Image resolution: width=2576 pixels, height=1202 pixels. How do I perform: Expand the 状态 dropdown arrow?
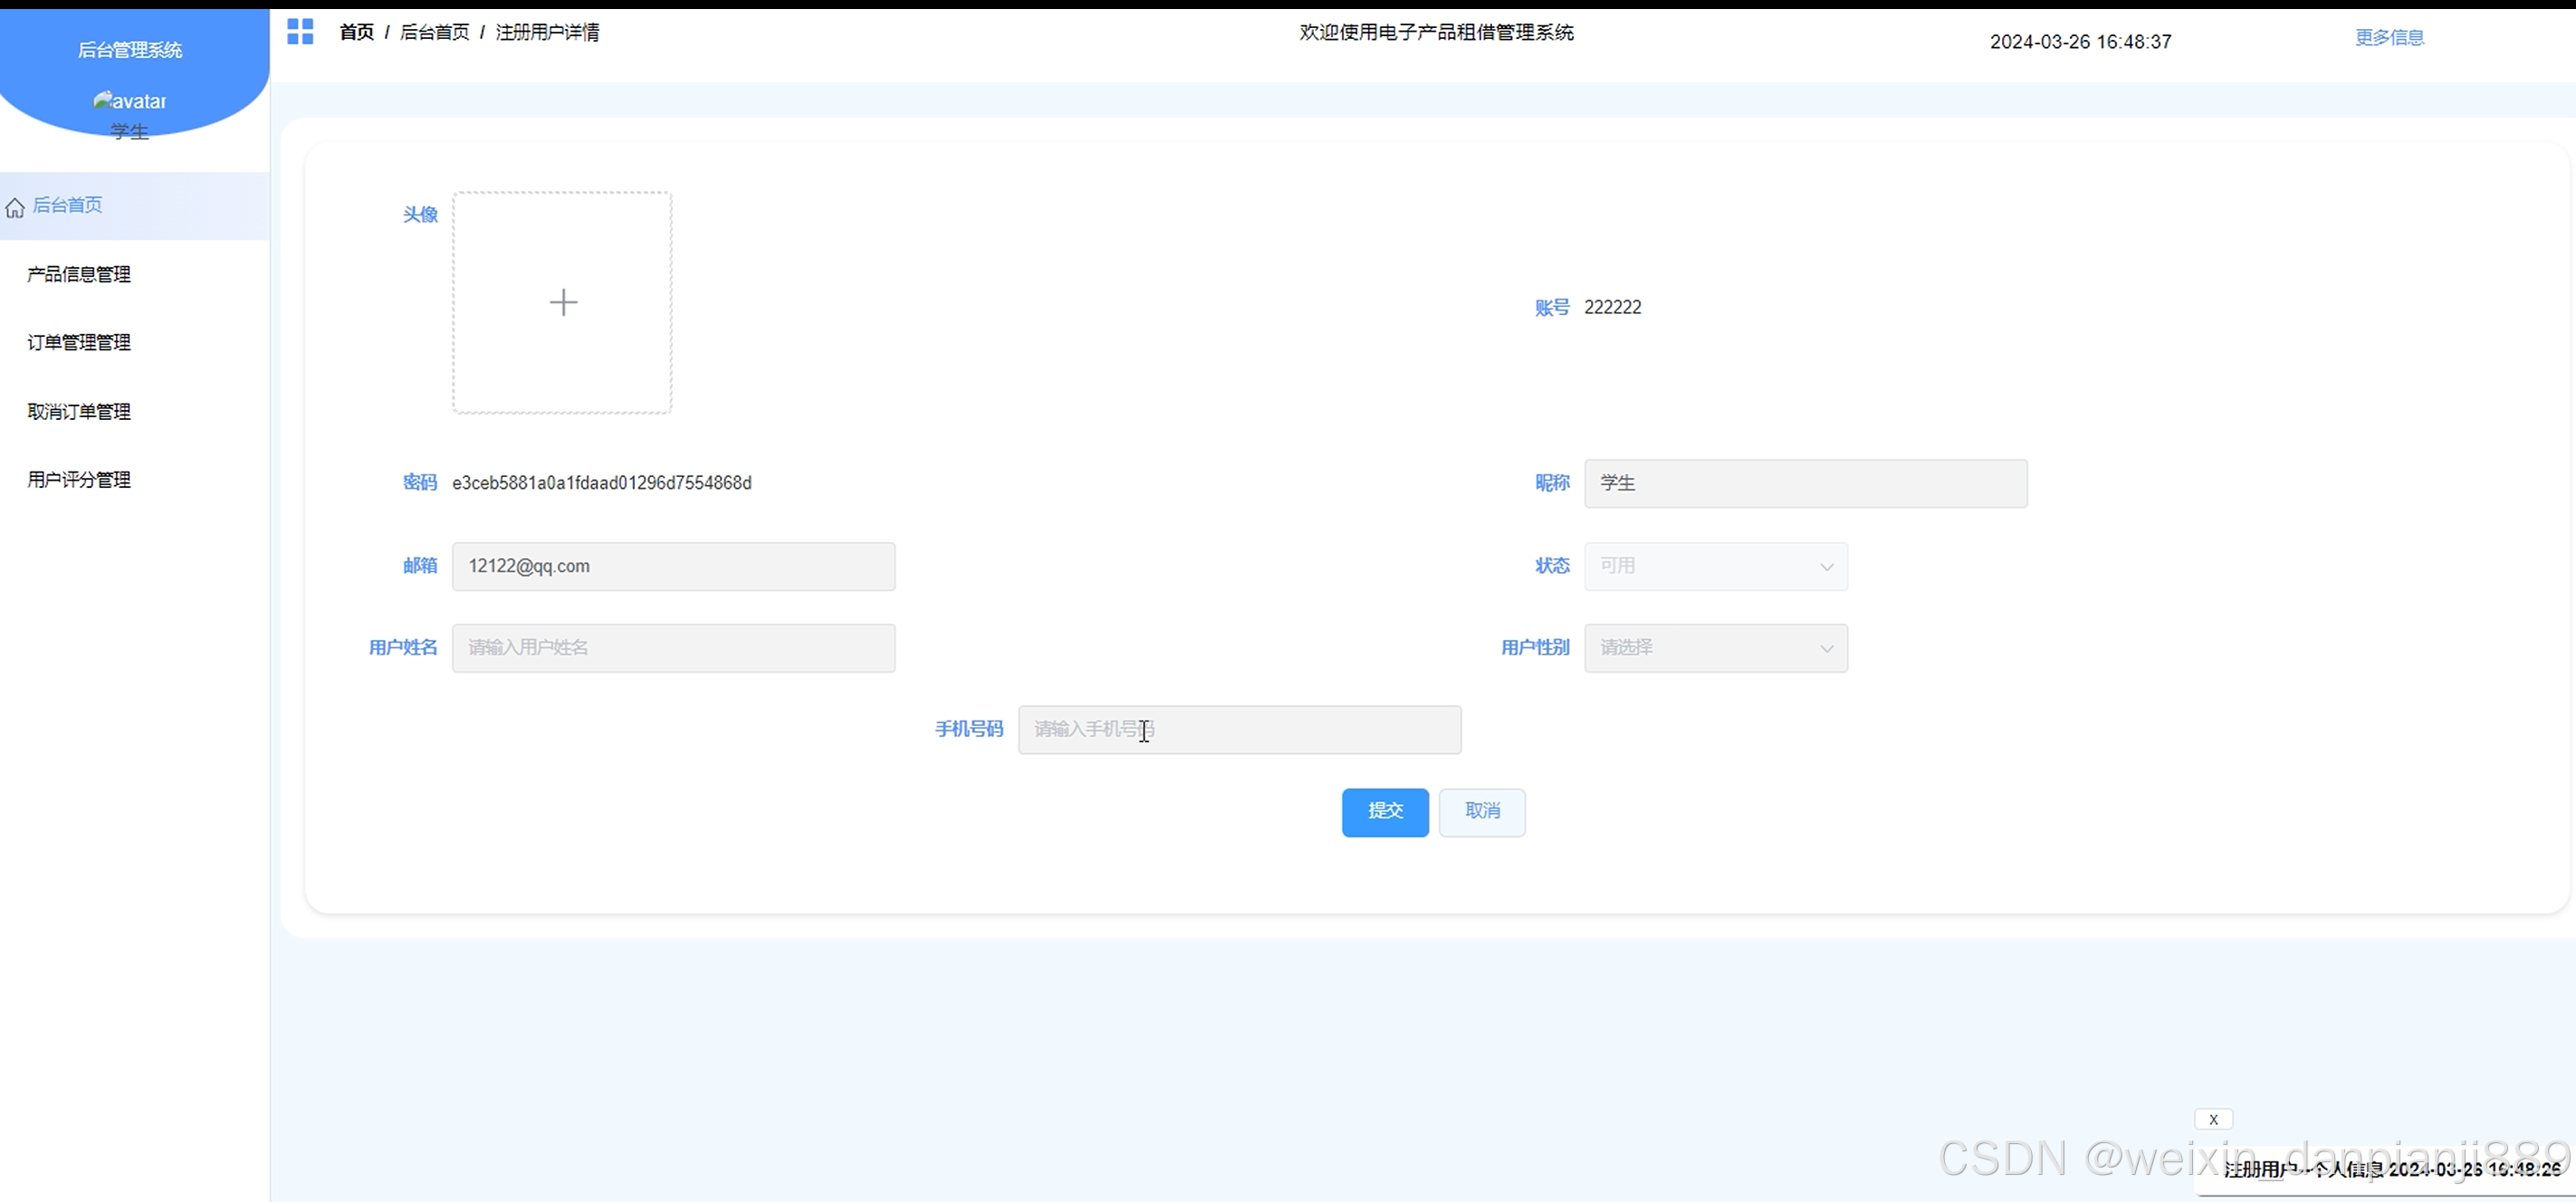point(1826,567)
